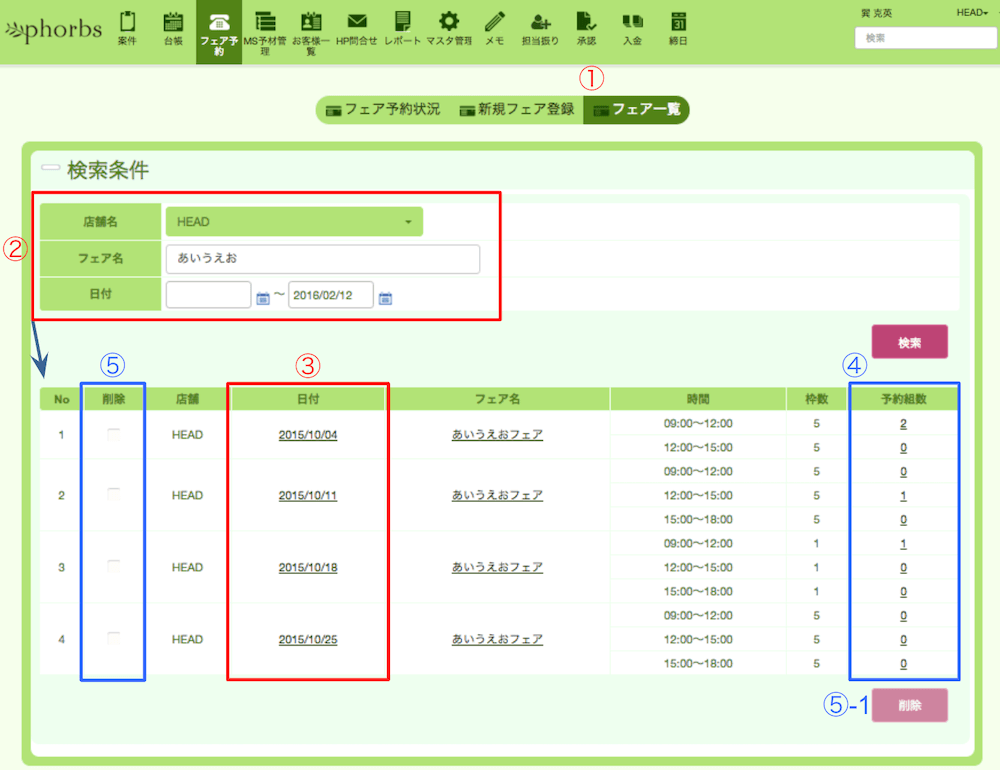Open date link 2015/10/18
This screenshot has height=770, width=1000.
click(x=308, y=568)
